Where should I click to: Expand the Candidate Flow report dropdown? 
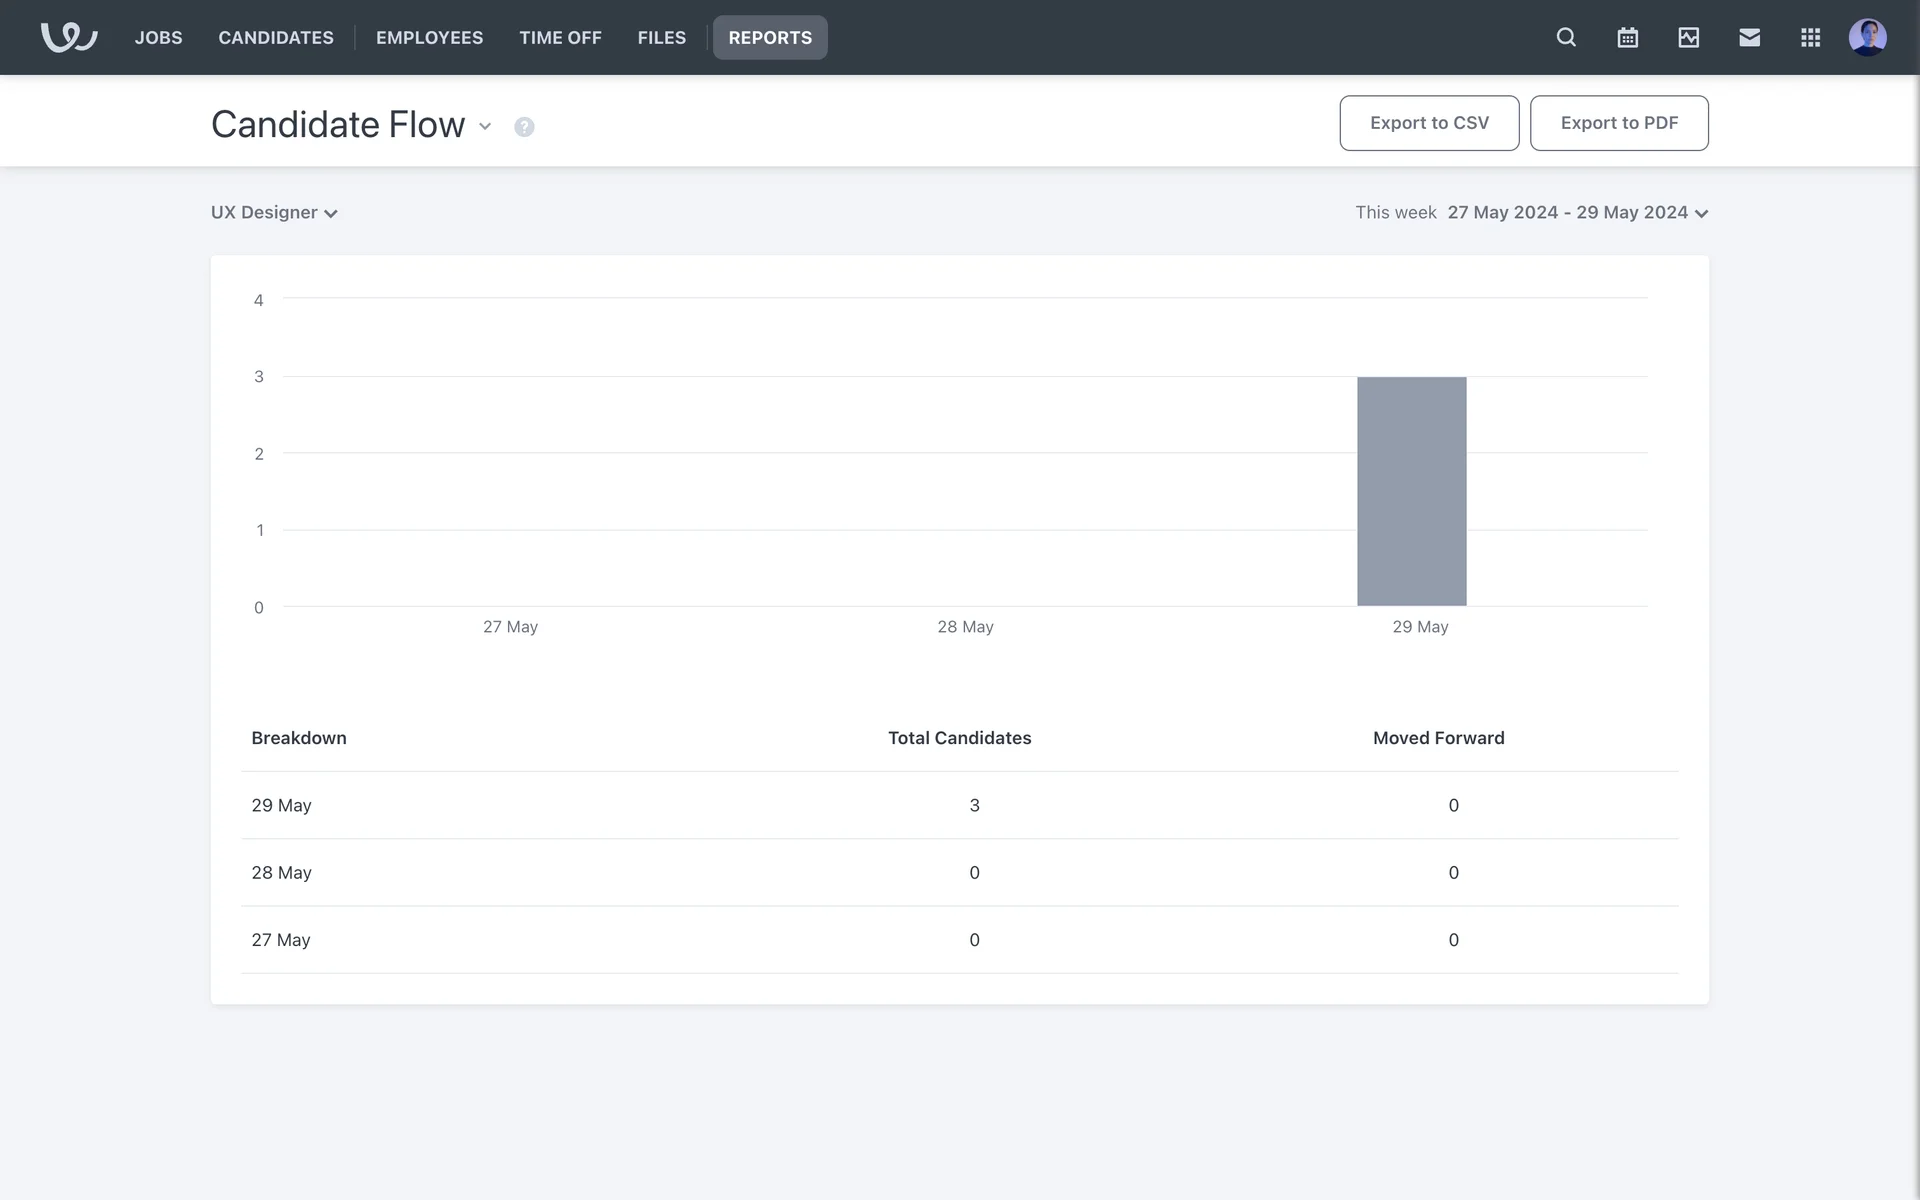click(485, 126)
